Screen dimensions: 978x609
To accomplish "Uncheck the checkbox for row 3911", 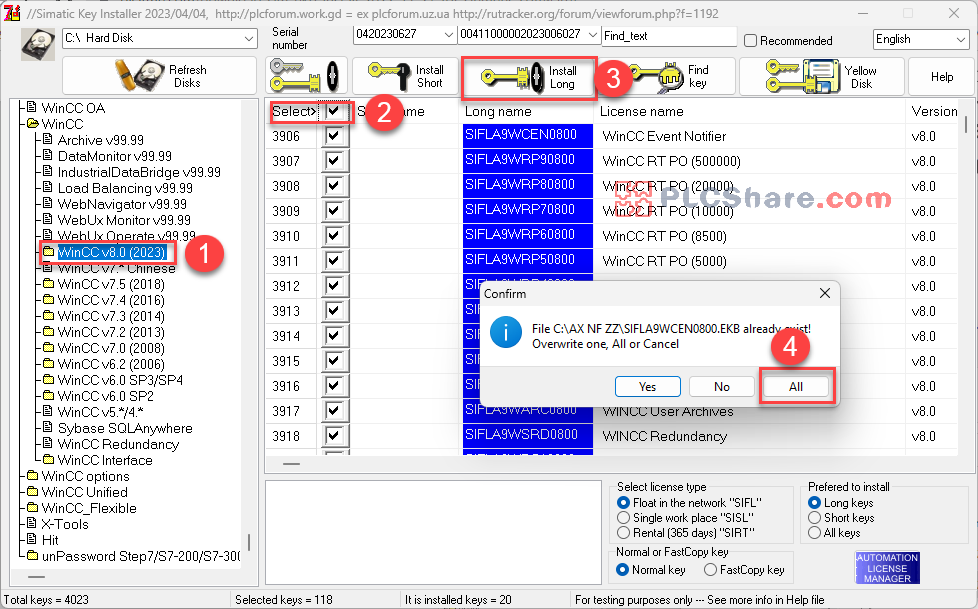I will click(x=334, y=260).
